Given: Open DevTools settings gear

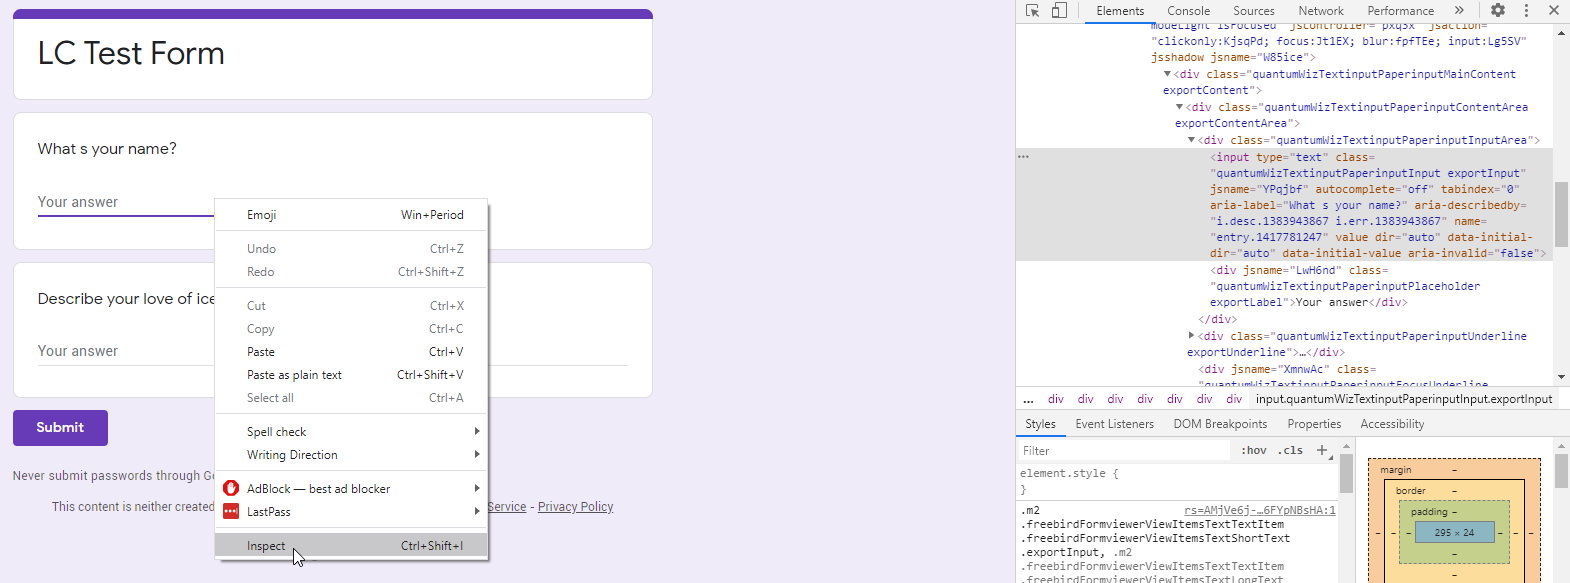Looking at the screenshot, I should (x=1497, y=11).
